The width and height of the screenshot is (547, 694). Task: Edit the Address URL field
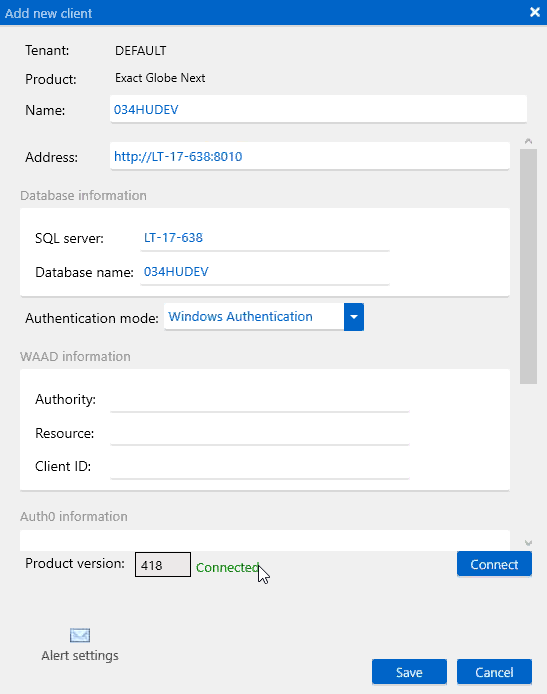[x=310, y=156]
